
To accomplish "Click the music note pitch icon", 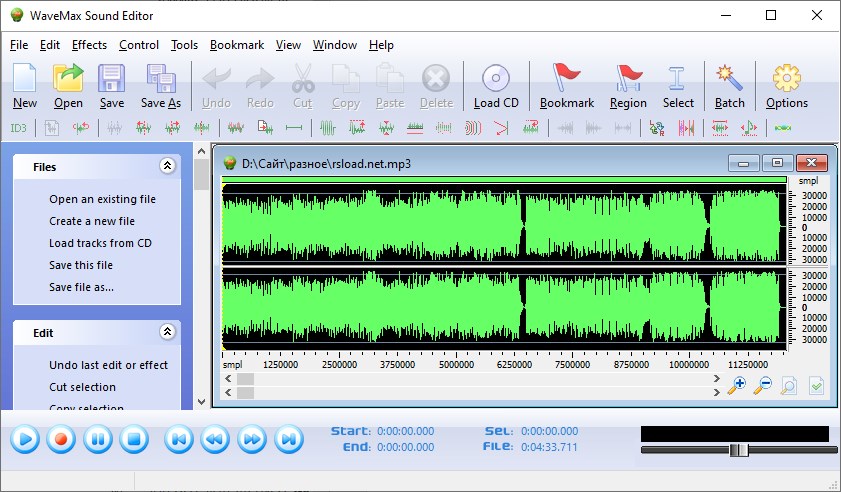I will coord(749,128).
